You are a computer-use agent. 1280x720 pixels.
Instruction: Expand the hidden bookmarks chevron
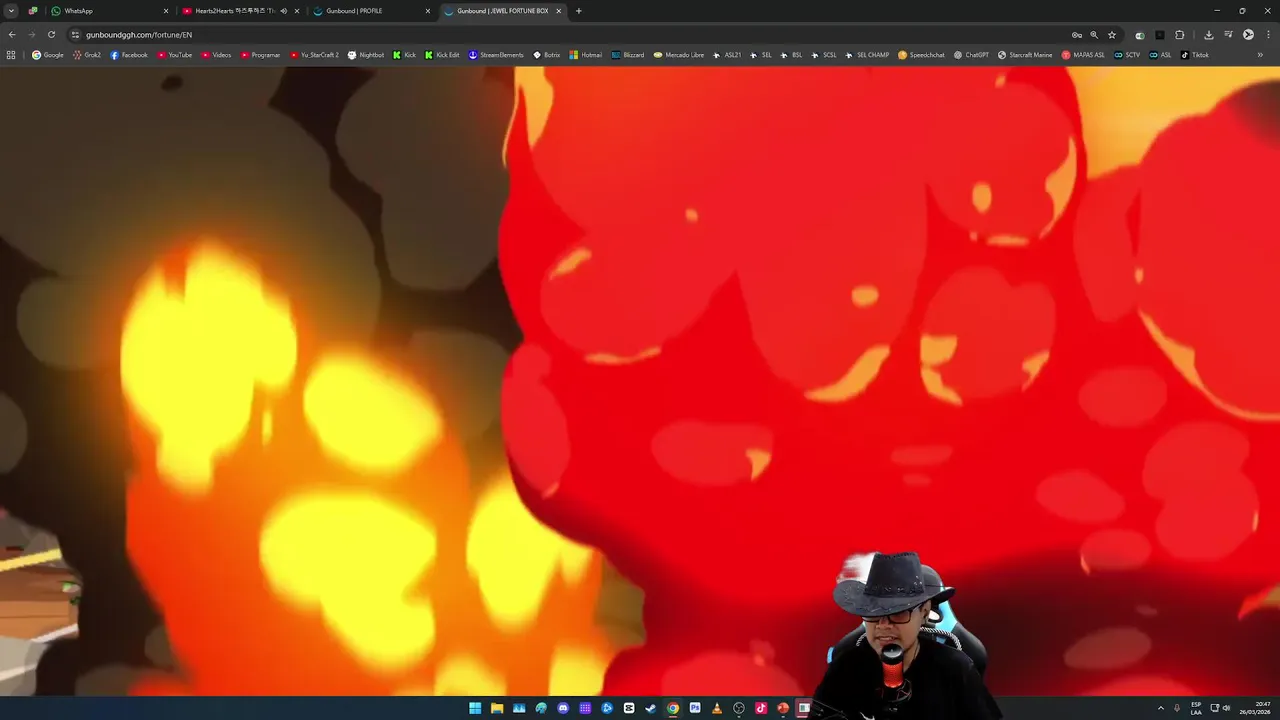click(1260, 55)
